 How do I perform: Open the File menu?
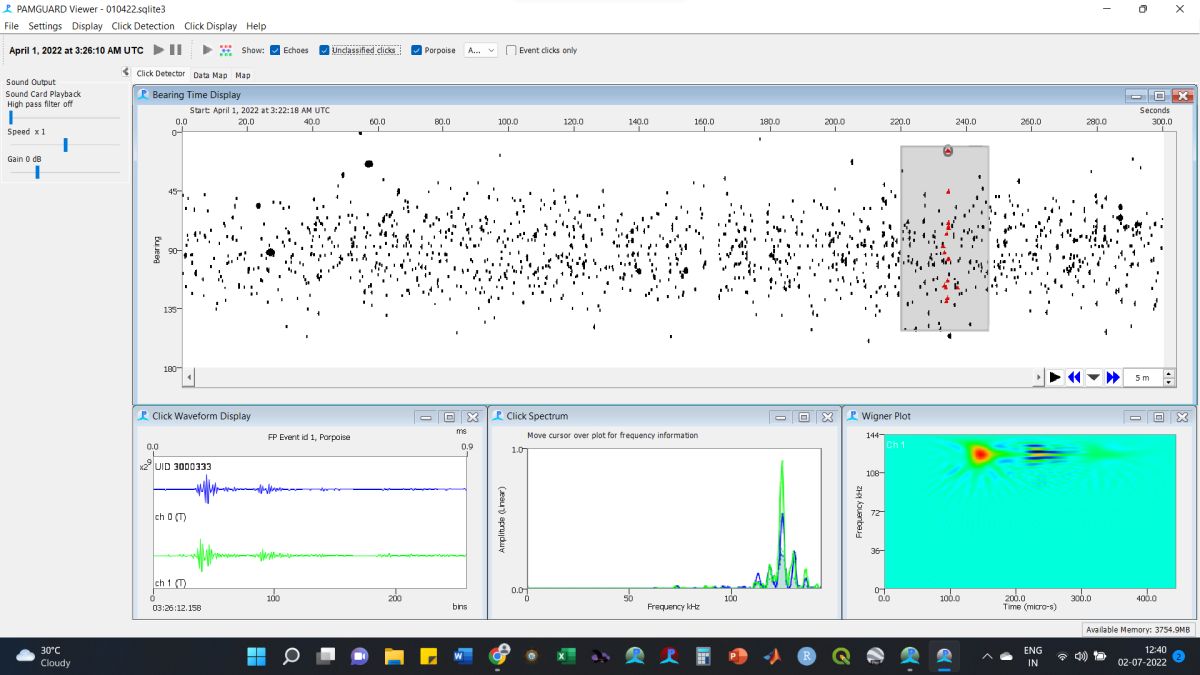point(12,26)
